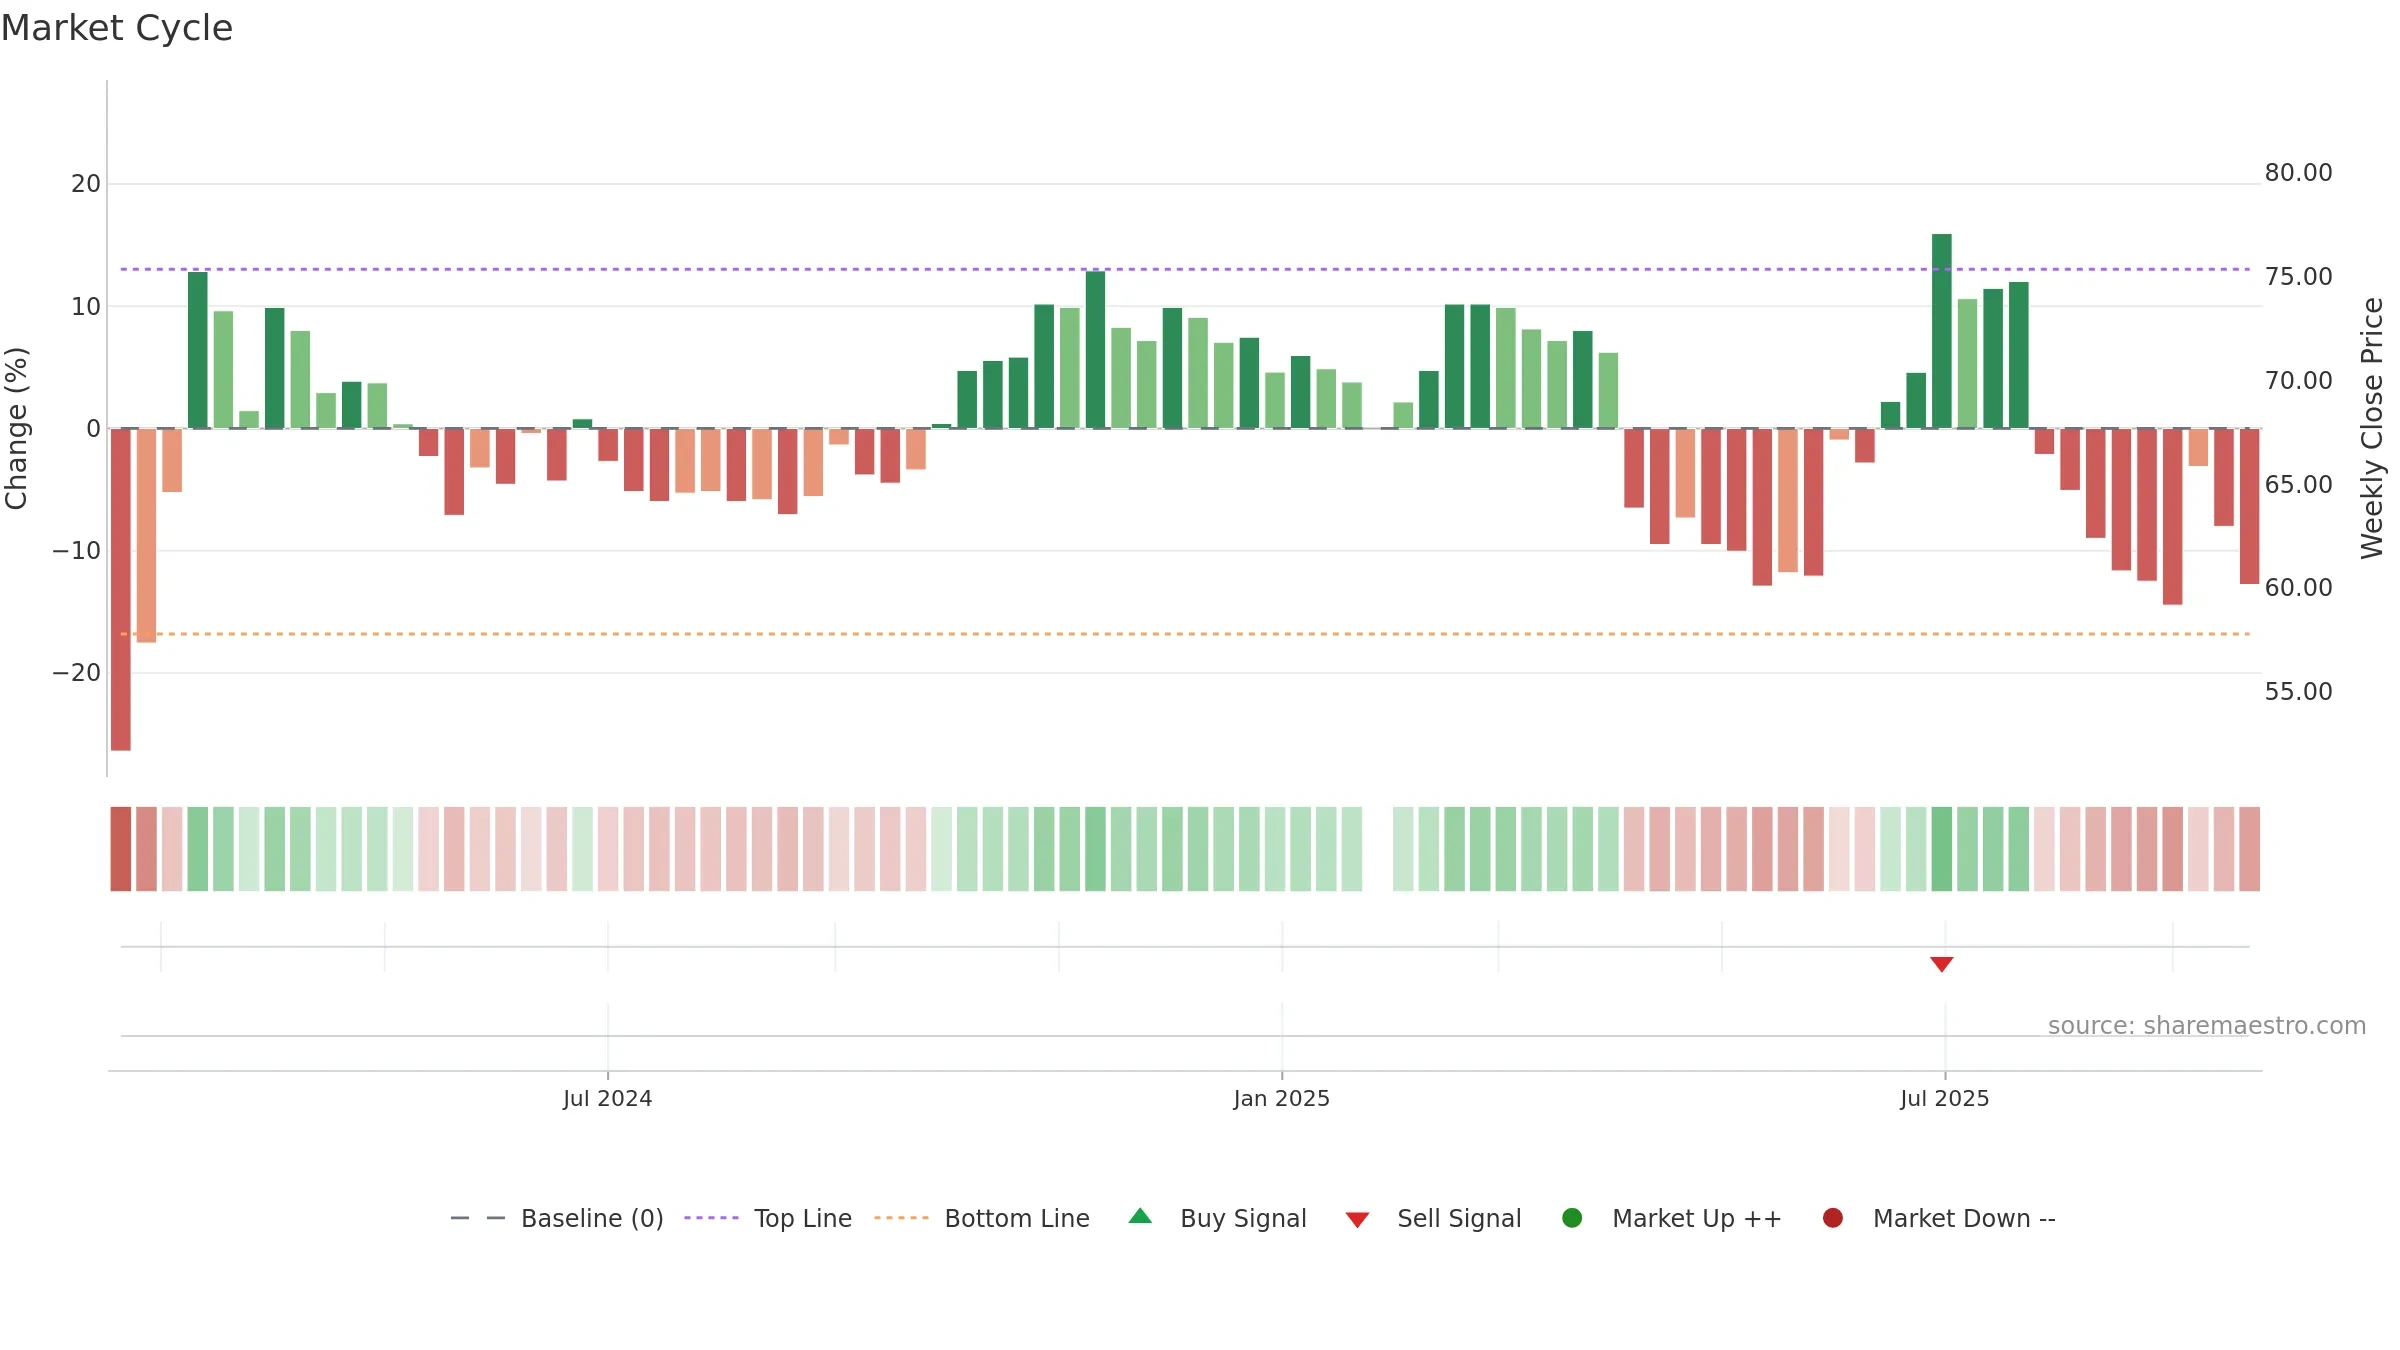Click the Change (%) axis label

16,428
